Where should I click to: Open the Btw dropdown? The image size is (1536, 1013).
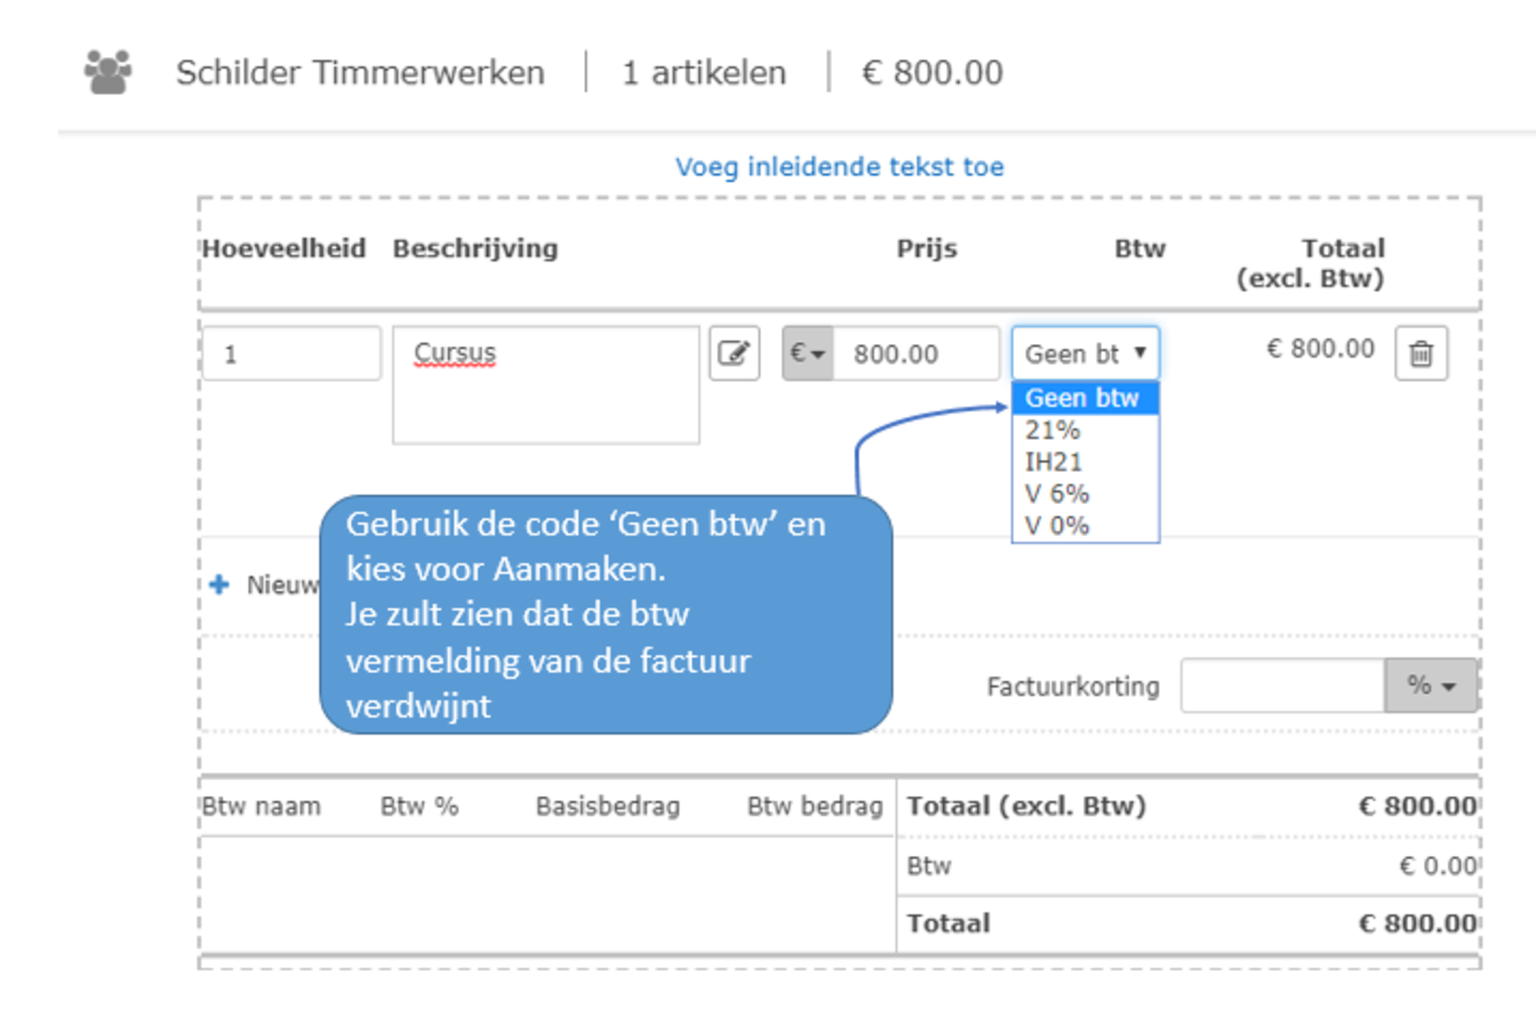[x=1085, y=353]
